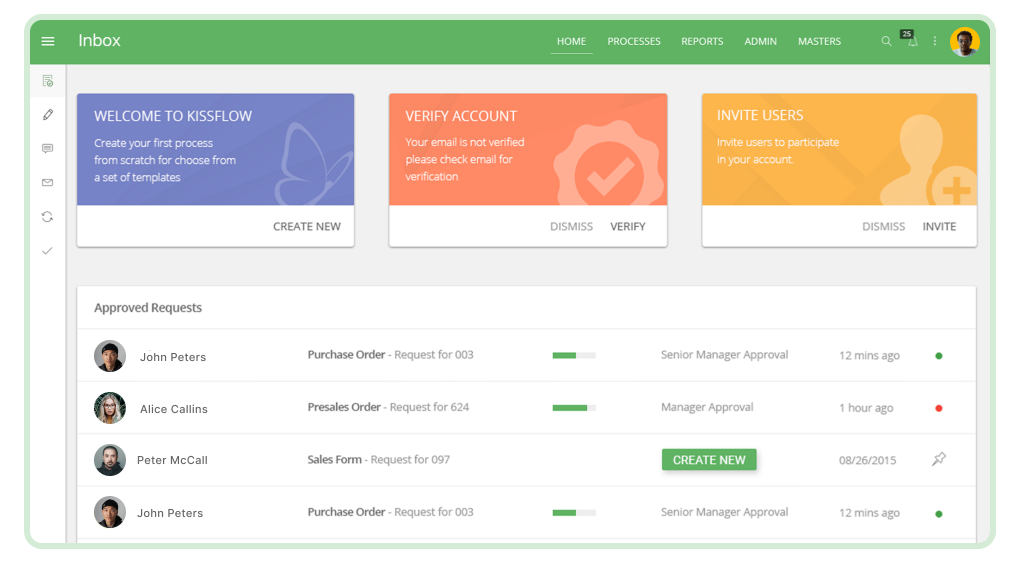Click the pin icon on Peter McCall row
This screenshot has width=1020, height=564.
pyautogui.click(x=939, y=459)
